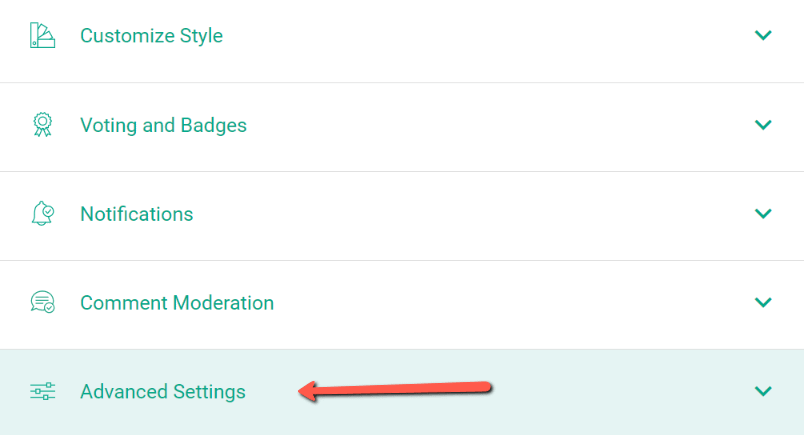Expand Voting and Badges chevron arrow
This screenshot has height=435, width=804.
tap(763, 125)
